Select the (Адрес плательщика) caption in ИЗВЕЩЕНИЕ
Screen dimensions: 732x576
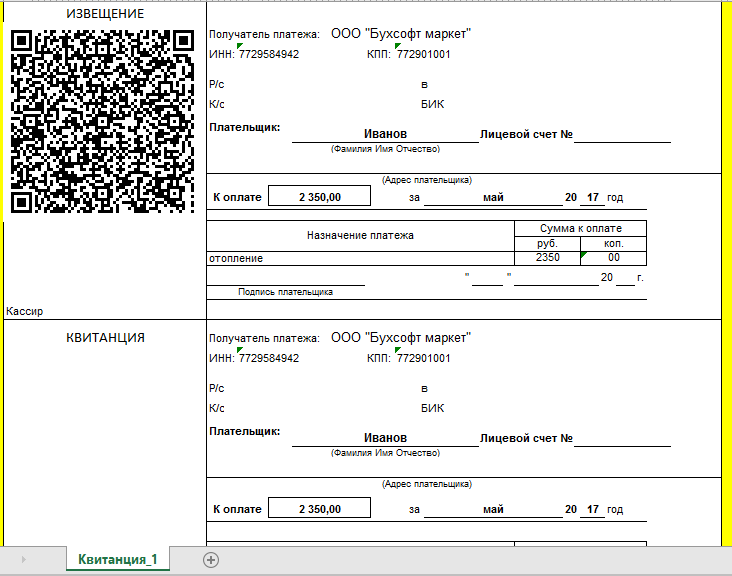click(427, 180)
